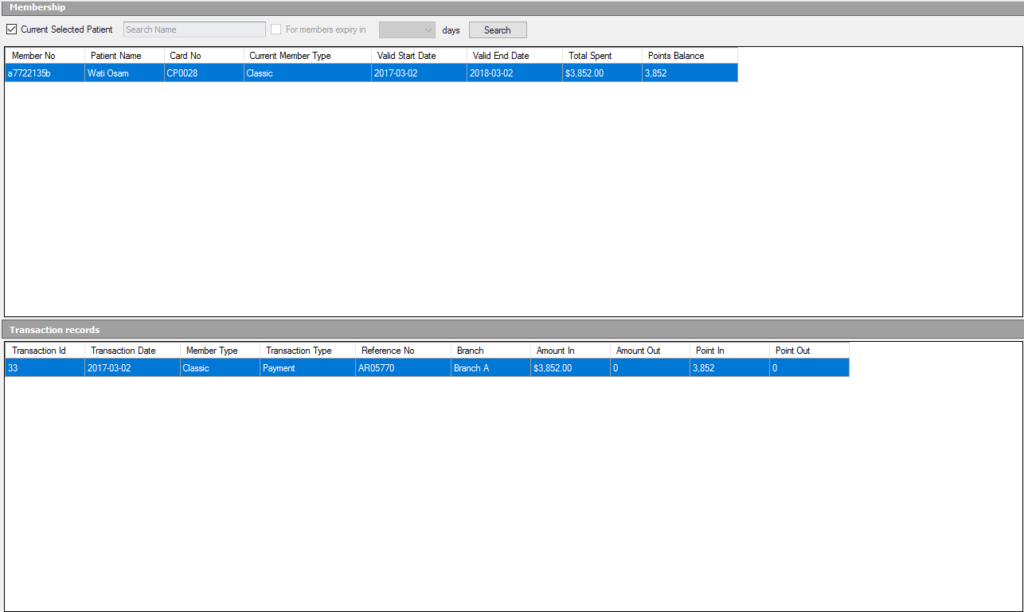The image size is (1024, 612).
Task: Click valid start date 2017-03-02 in Membership table
Action: coord(419,73)
